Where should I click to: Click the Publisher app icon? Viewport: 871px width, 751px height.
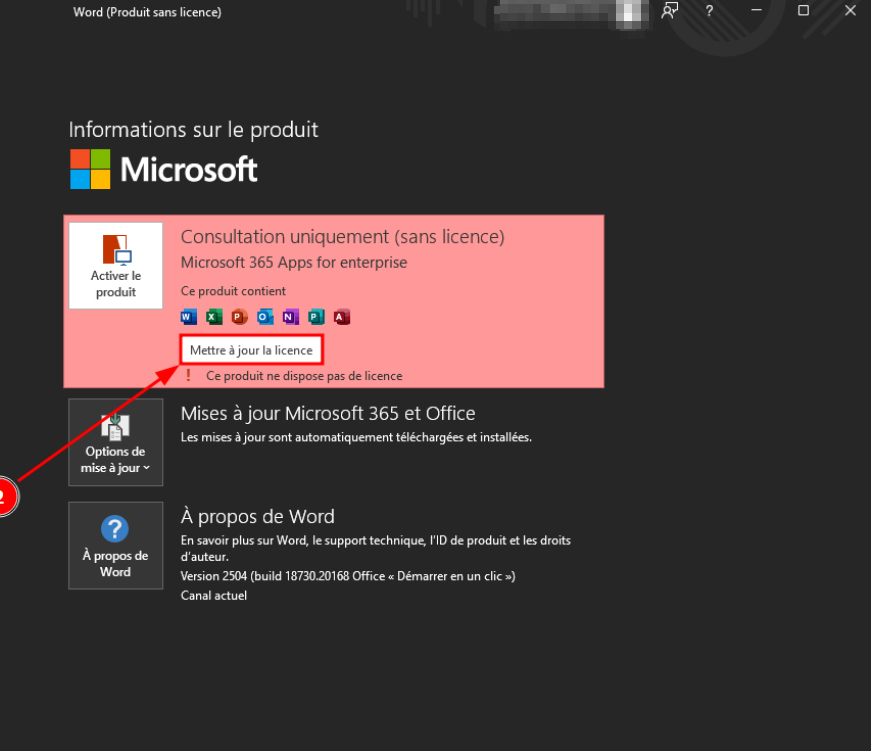pyautogui.click(x=316, y=317)
